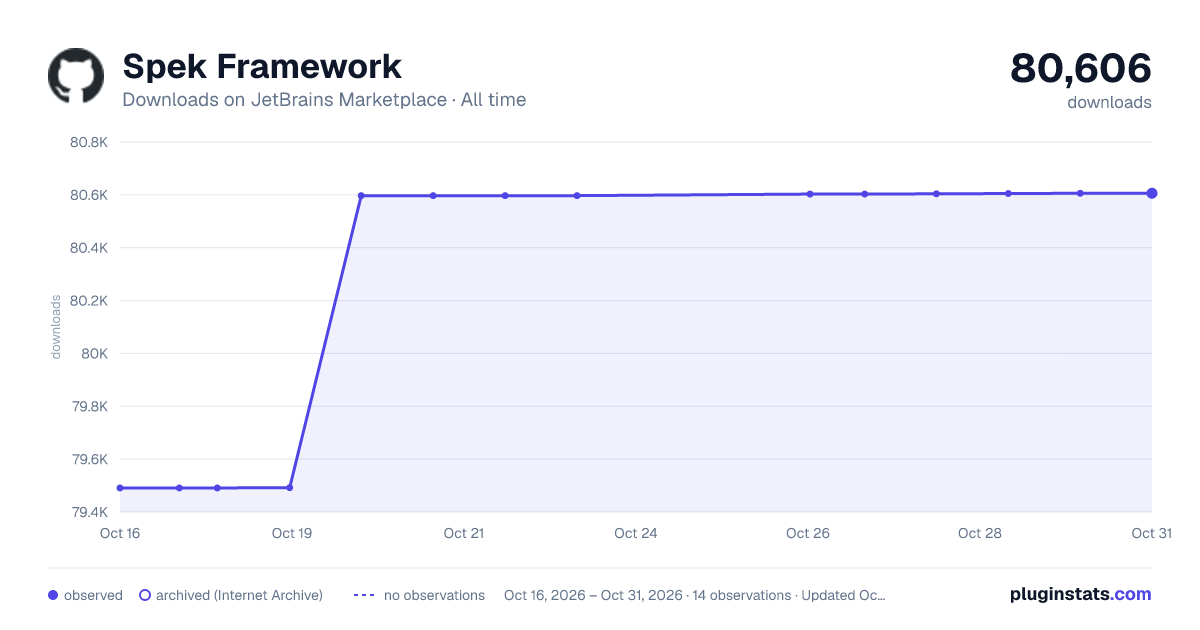Image resolution: width=1200 pixels, height=630 pixels.
Task: Click the 80.2K y-axis label
Action: click(89, 300)
